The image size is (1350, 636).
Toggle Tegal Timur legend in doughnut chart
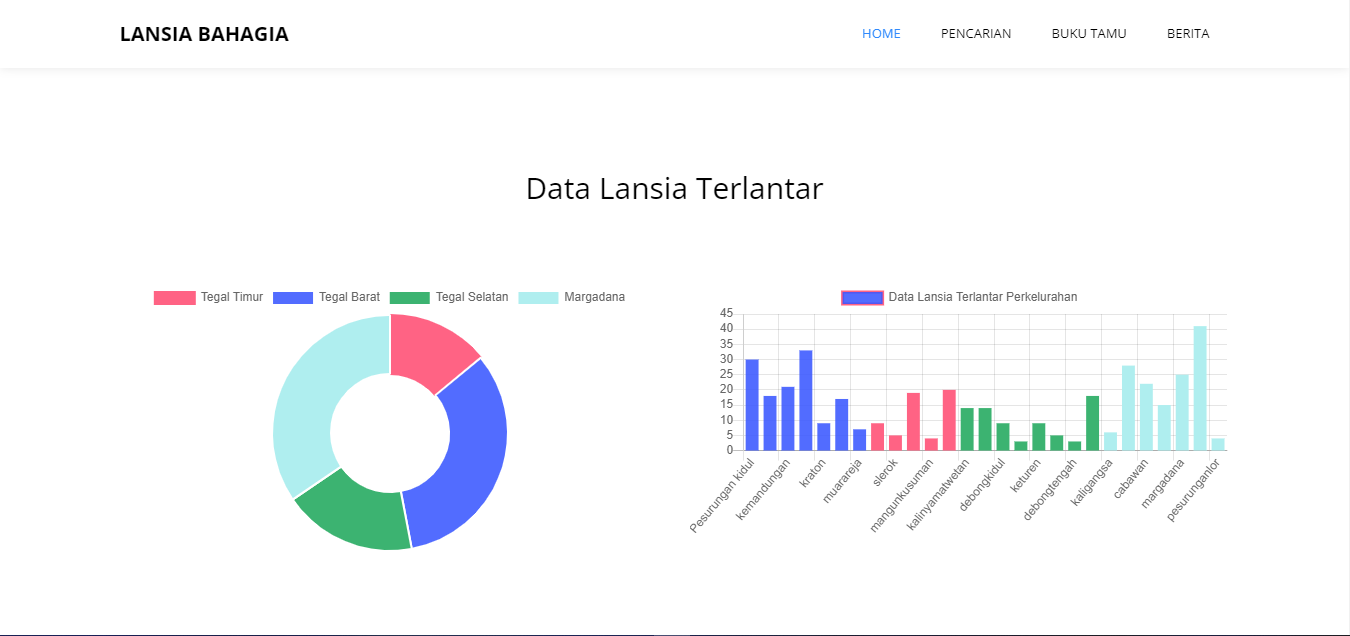pos(208,297)
